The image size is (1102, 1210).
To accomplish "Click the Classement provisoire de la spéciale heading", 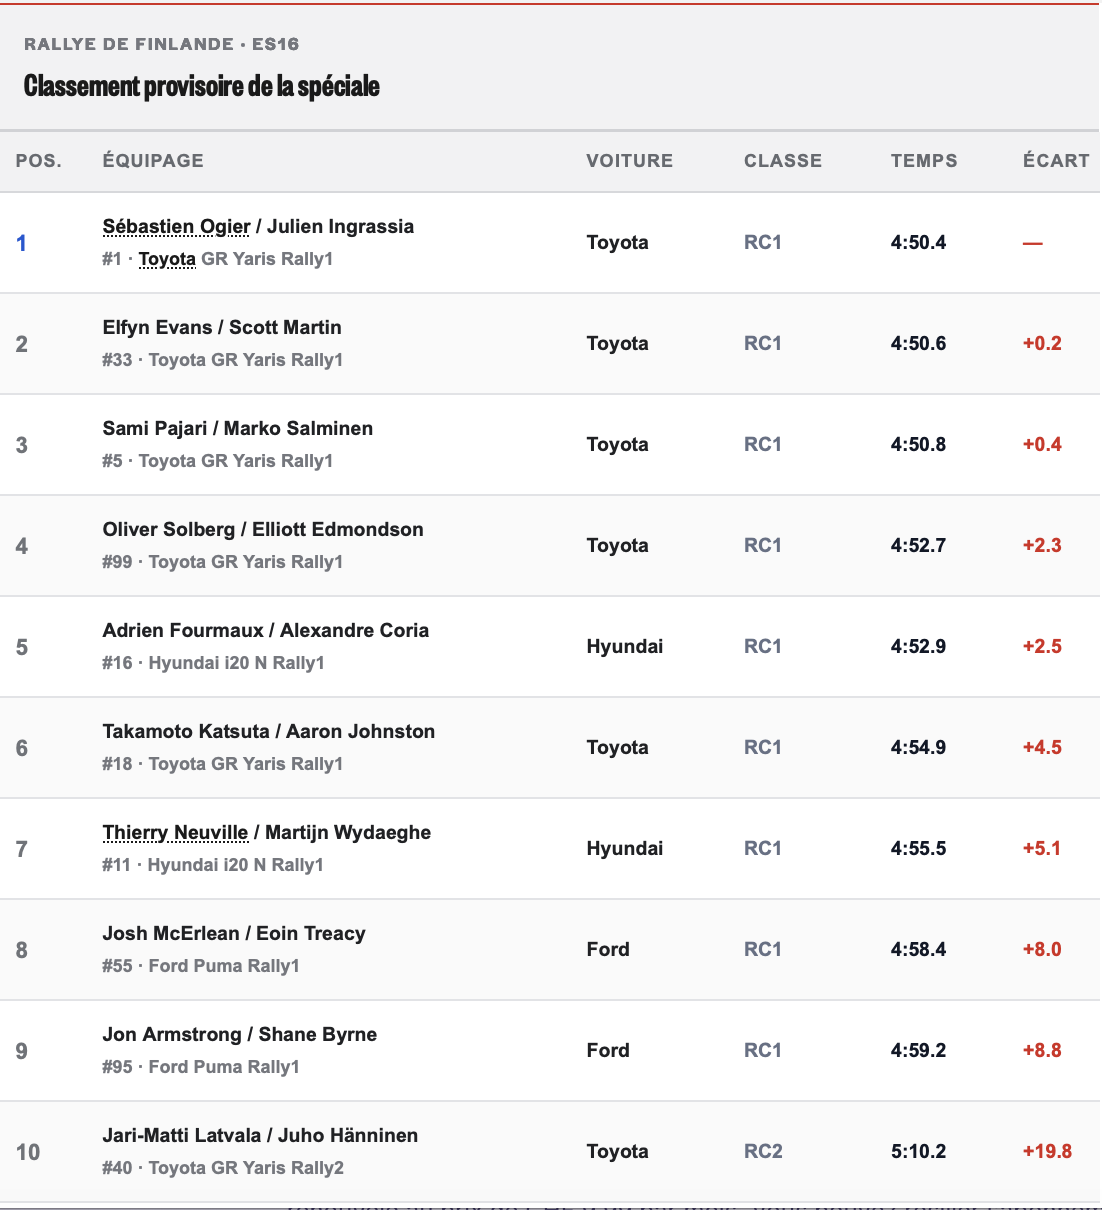I will coord(202,86).
